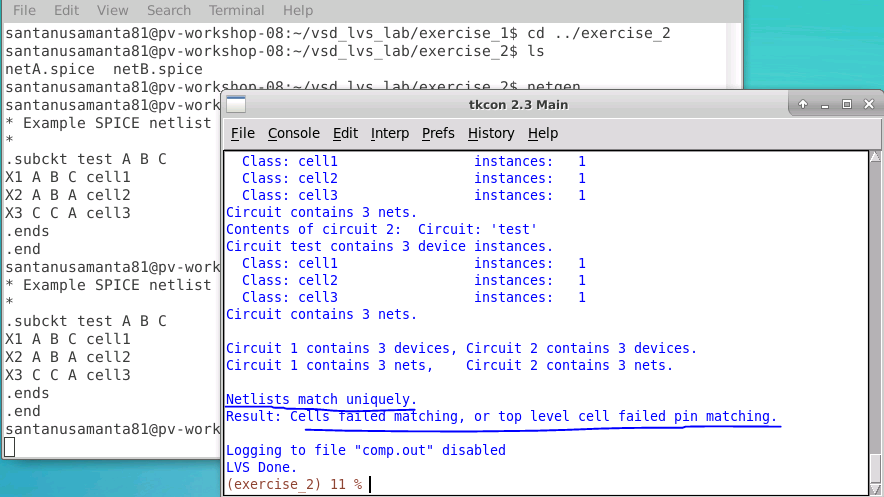884x497 pixels.
Task: Open the Prefs menu in tkcon
Action: click(x=438, y=134)
